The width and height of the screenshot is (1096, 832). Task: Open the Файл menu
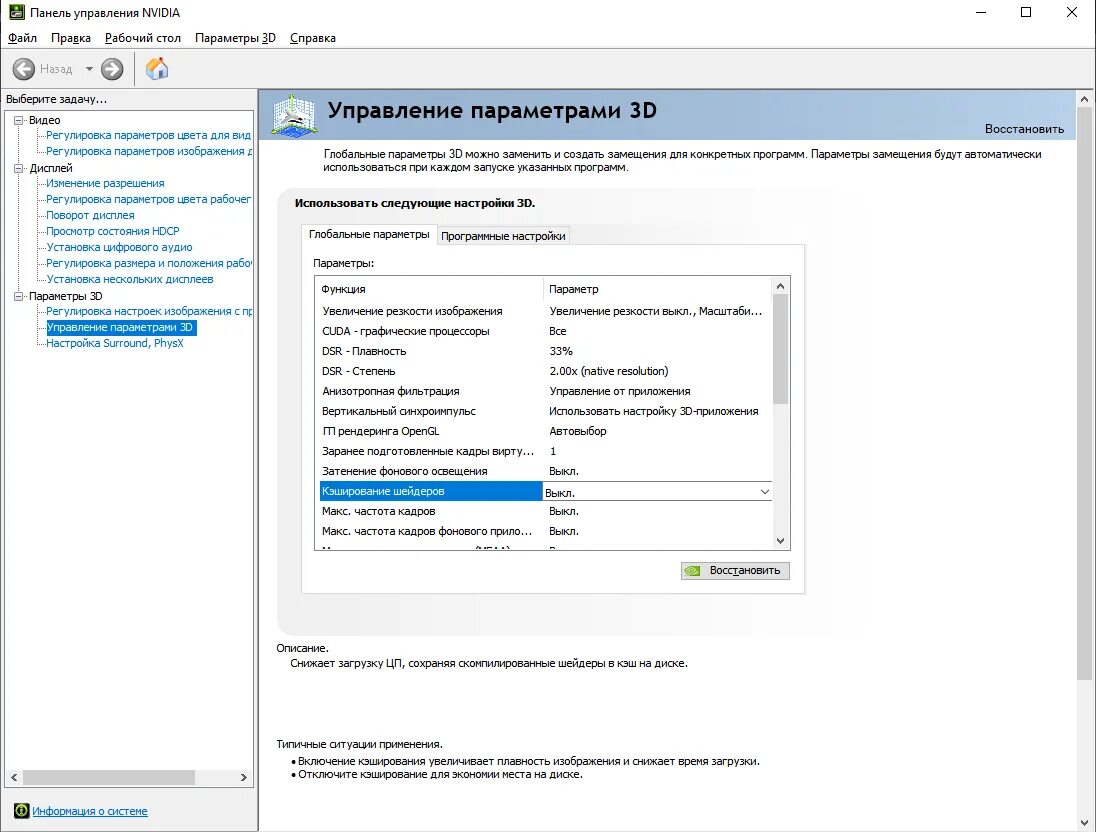pyautogui.click(x=22, y=38)
